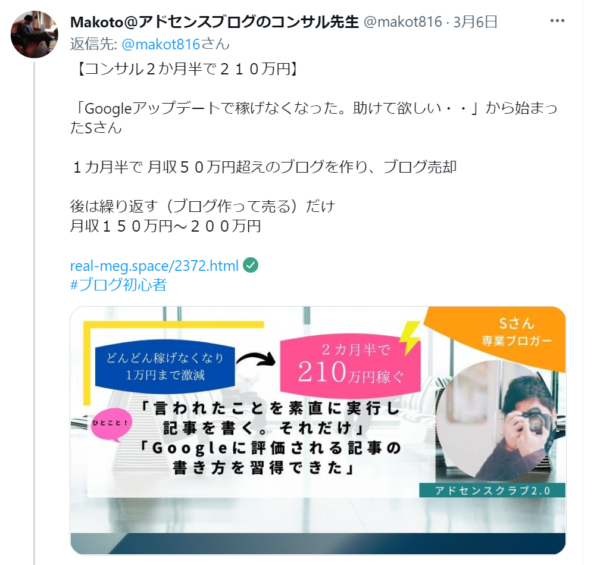Click the @makot816 reply-to mention
The image size is (600, 565).
161,44
